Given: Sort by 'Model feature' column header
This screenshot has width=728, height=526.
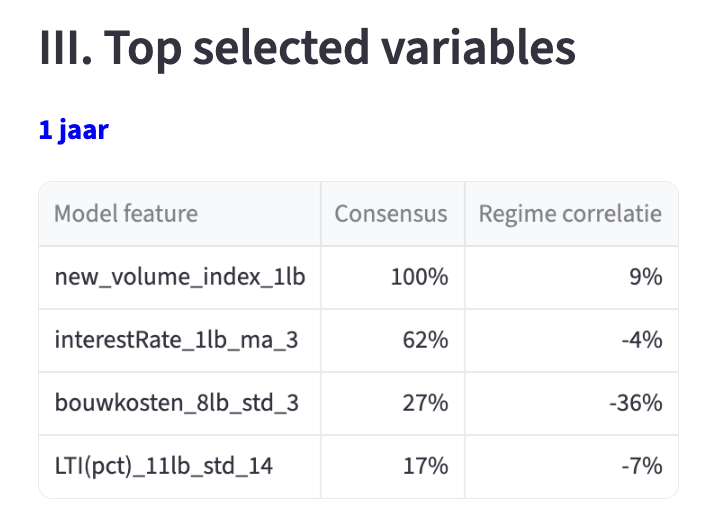Looking at the screenshot, I should [x=126, y=214].
